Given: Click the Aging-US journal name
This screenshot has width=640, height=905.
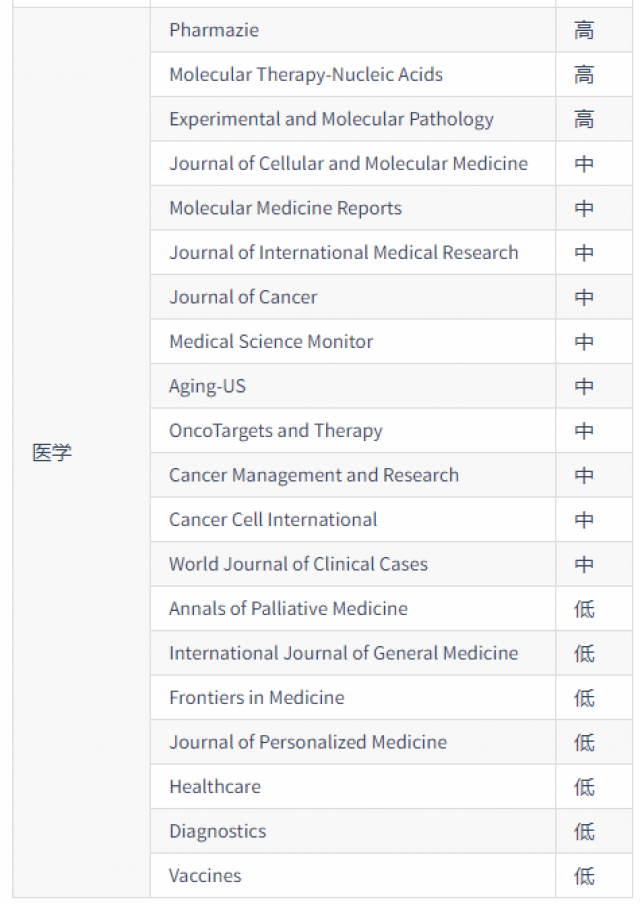Looking at the screenshot, I should (x=207, y=386).
